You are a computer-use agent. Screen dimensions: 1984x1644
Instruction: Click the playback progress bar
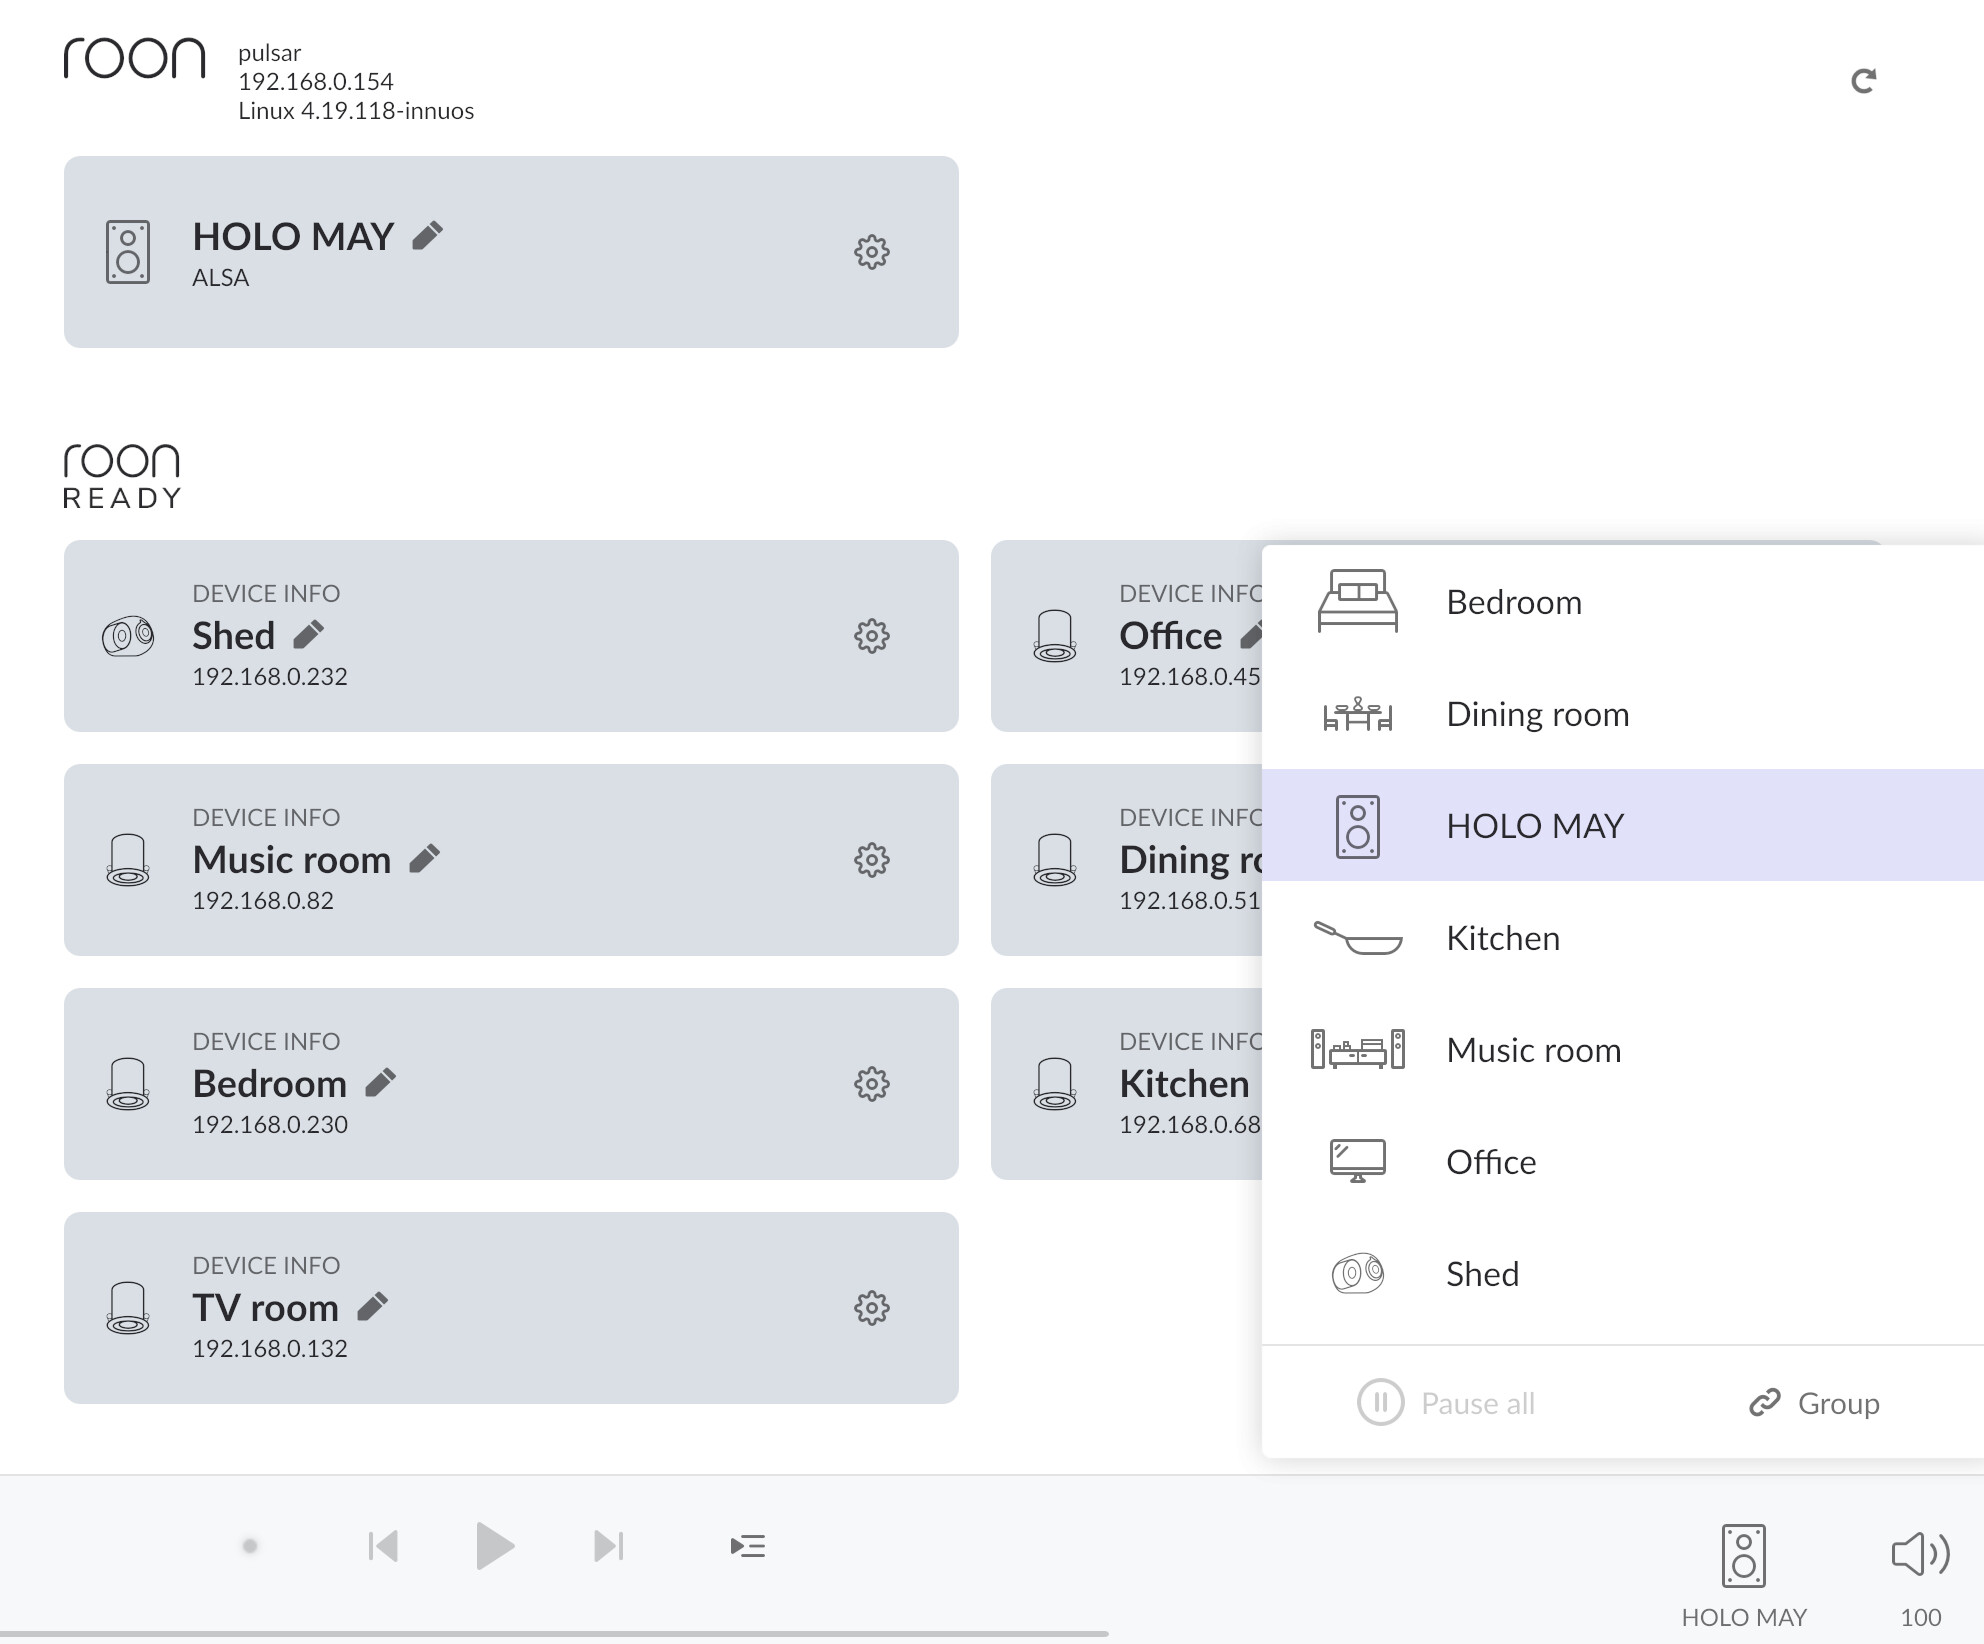554,1634
